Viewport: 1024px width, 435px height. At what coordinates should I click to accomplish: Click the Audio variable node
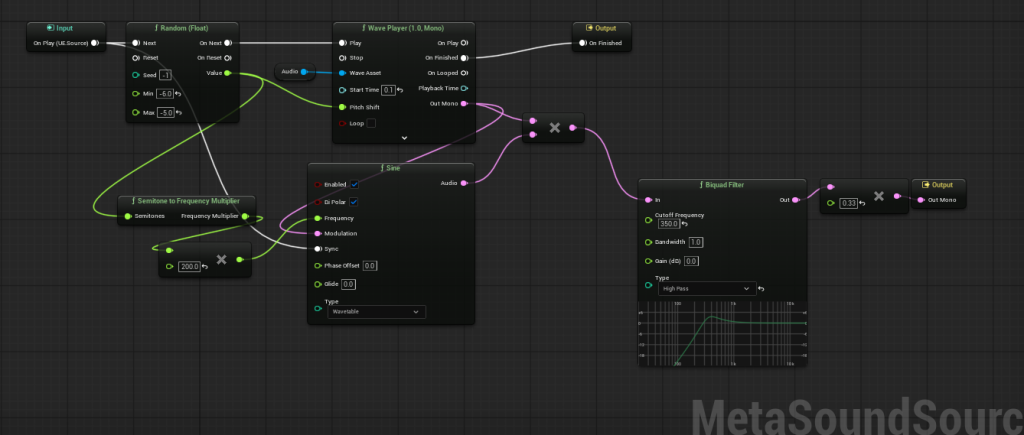point(295,71)
